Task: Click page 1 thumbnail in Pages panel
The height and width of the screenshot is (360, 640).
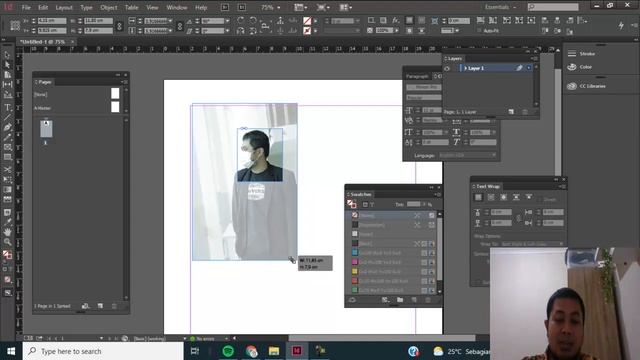Action: [x=46, y=129]
